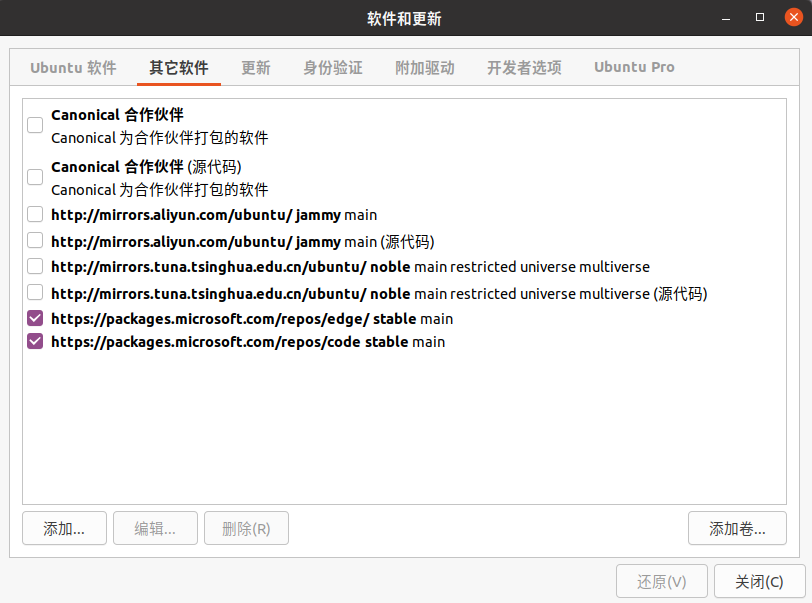The height and width of the screenshot is (603, 812).
Task: Disable the Microsoft Edge stable repository
Action: [34, 319]
